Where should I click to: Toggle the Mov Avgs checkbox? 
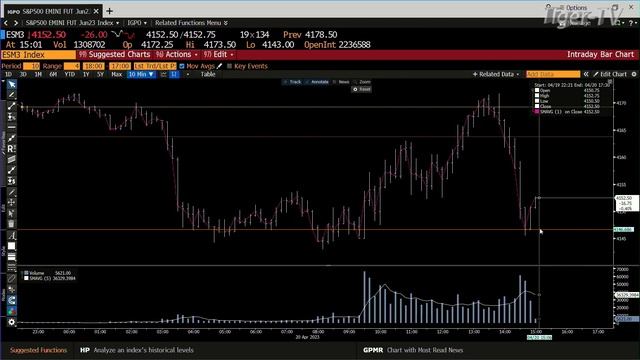click(x=182, y=66)
